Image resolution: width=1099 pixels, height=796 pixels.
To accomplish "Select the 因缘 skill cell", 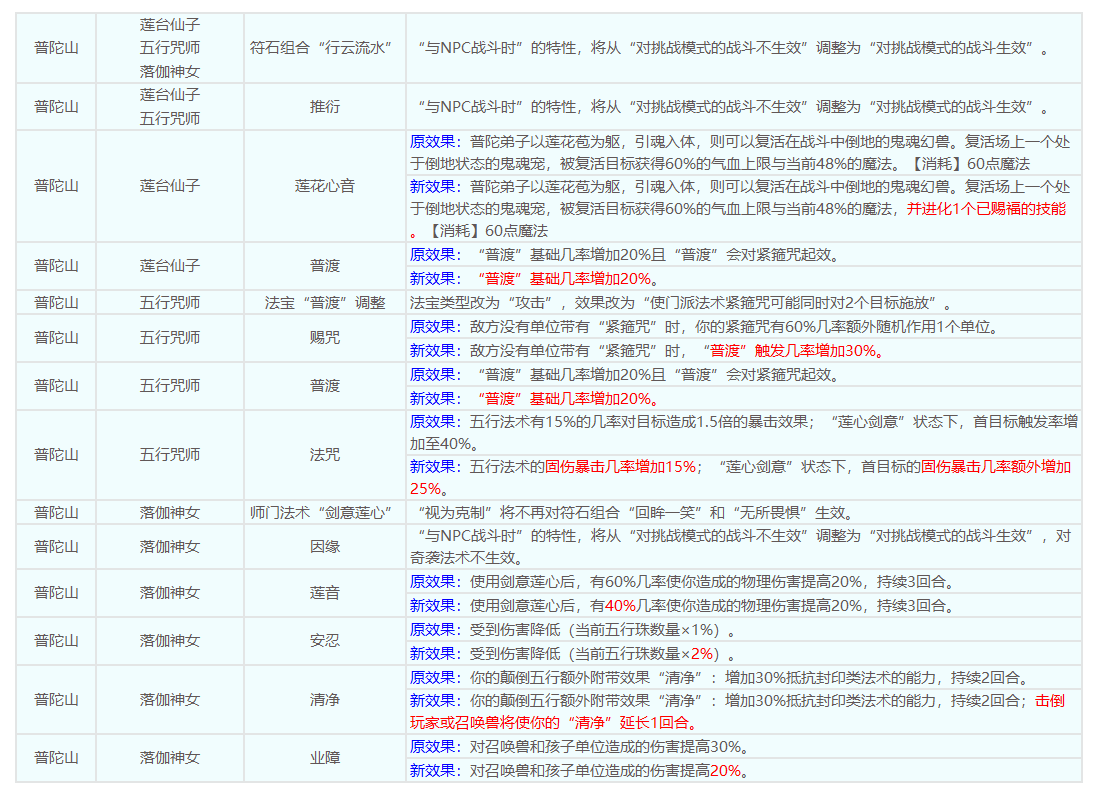I will tap(325, 547).
